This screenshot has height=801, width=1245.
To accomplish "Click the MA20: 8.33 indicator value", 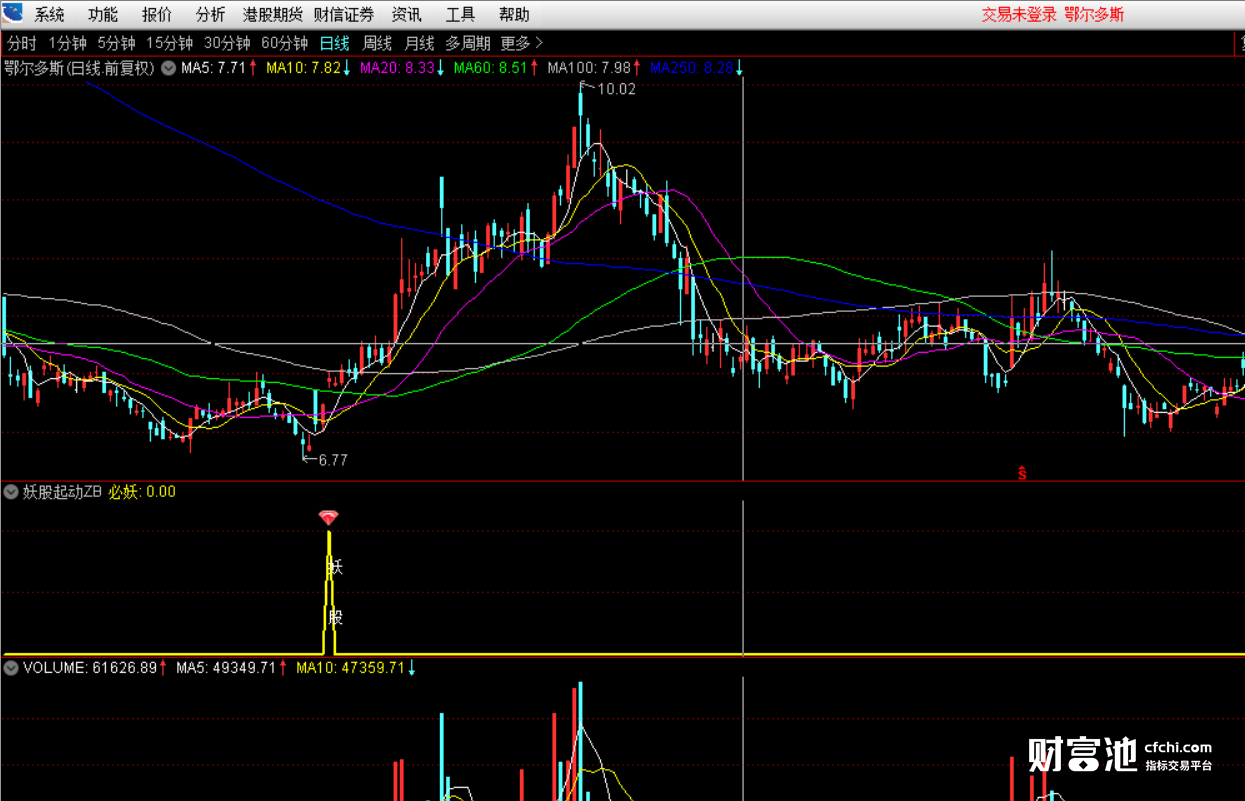I will coord(397,68).
